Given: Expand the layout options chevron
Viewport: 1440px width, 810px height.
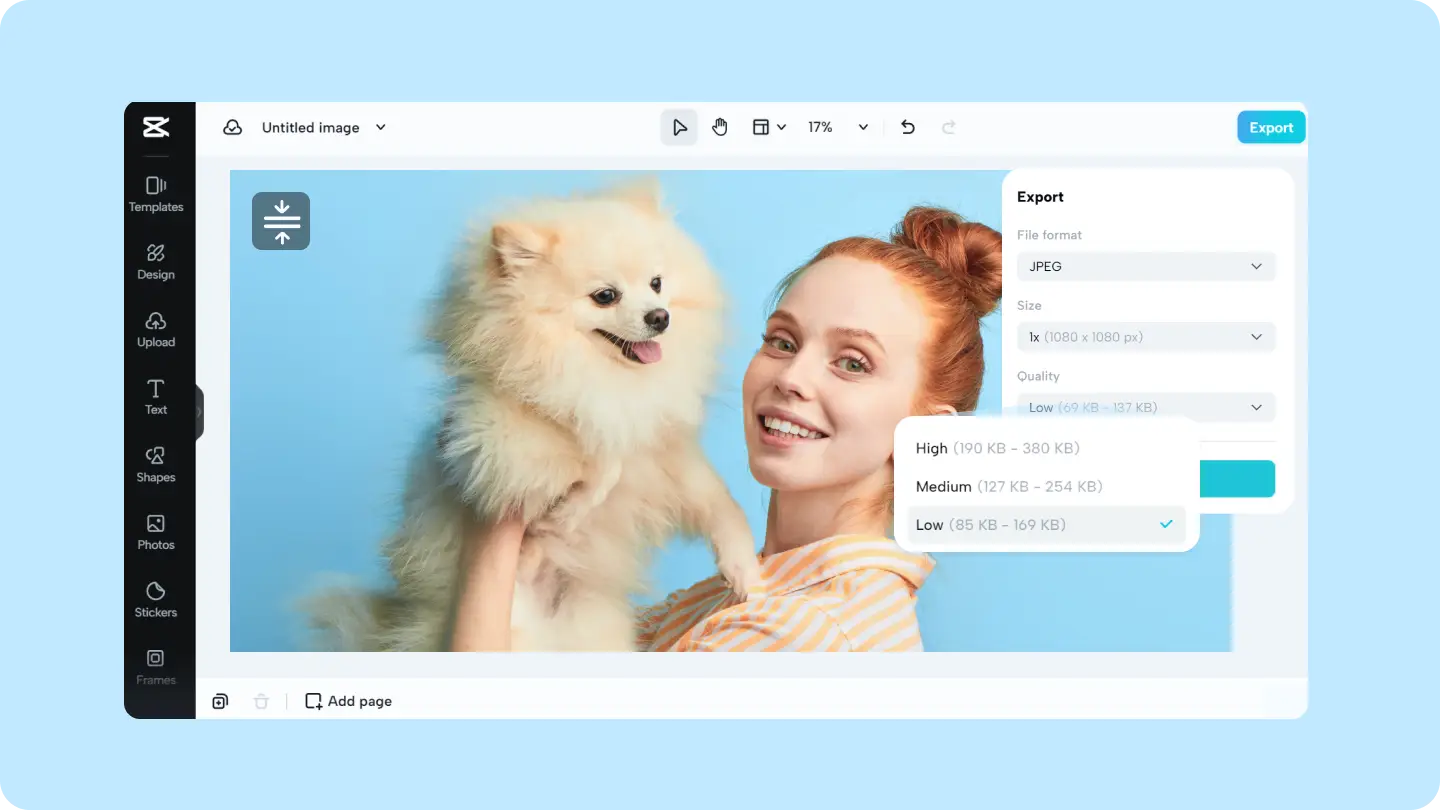Looking at the screenshot, I should coord(782,127).
